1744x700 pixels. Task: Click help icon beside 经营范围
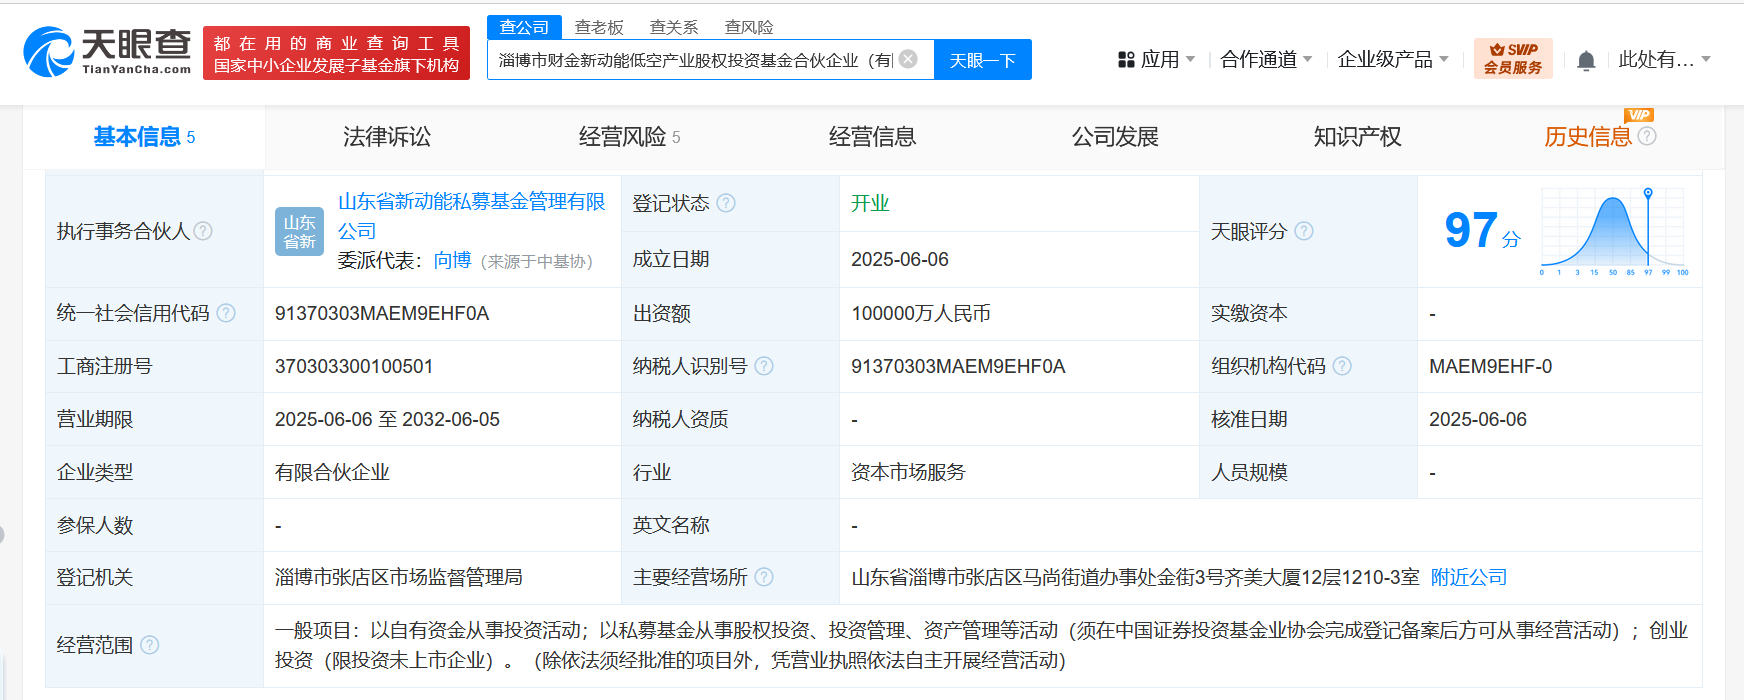[x=150, y=645]
